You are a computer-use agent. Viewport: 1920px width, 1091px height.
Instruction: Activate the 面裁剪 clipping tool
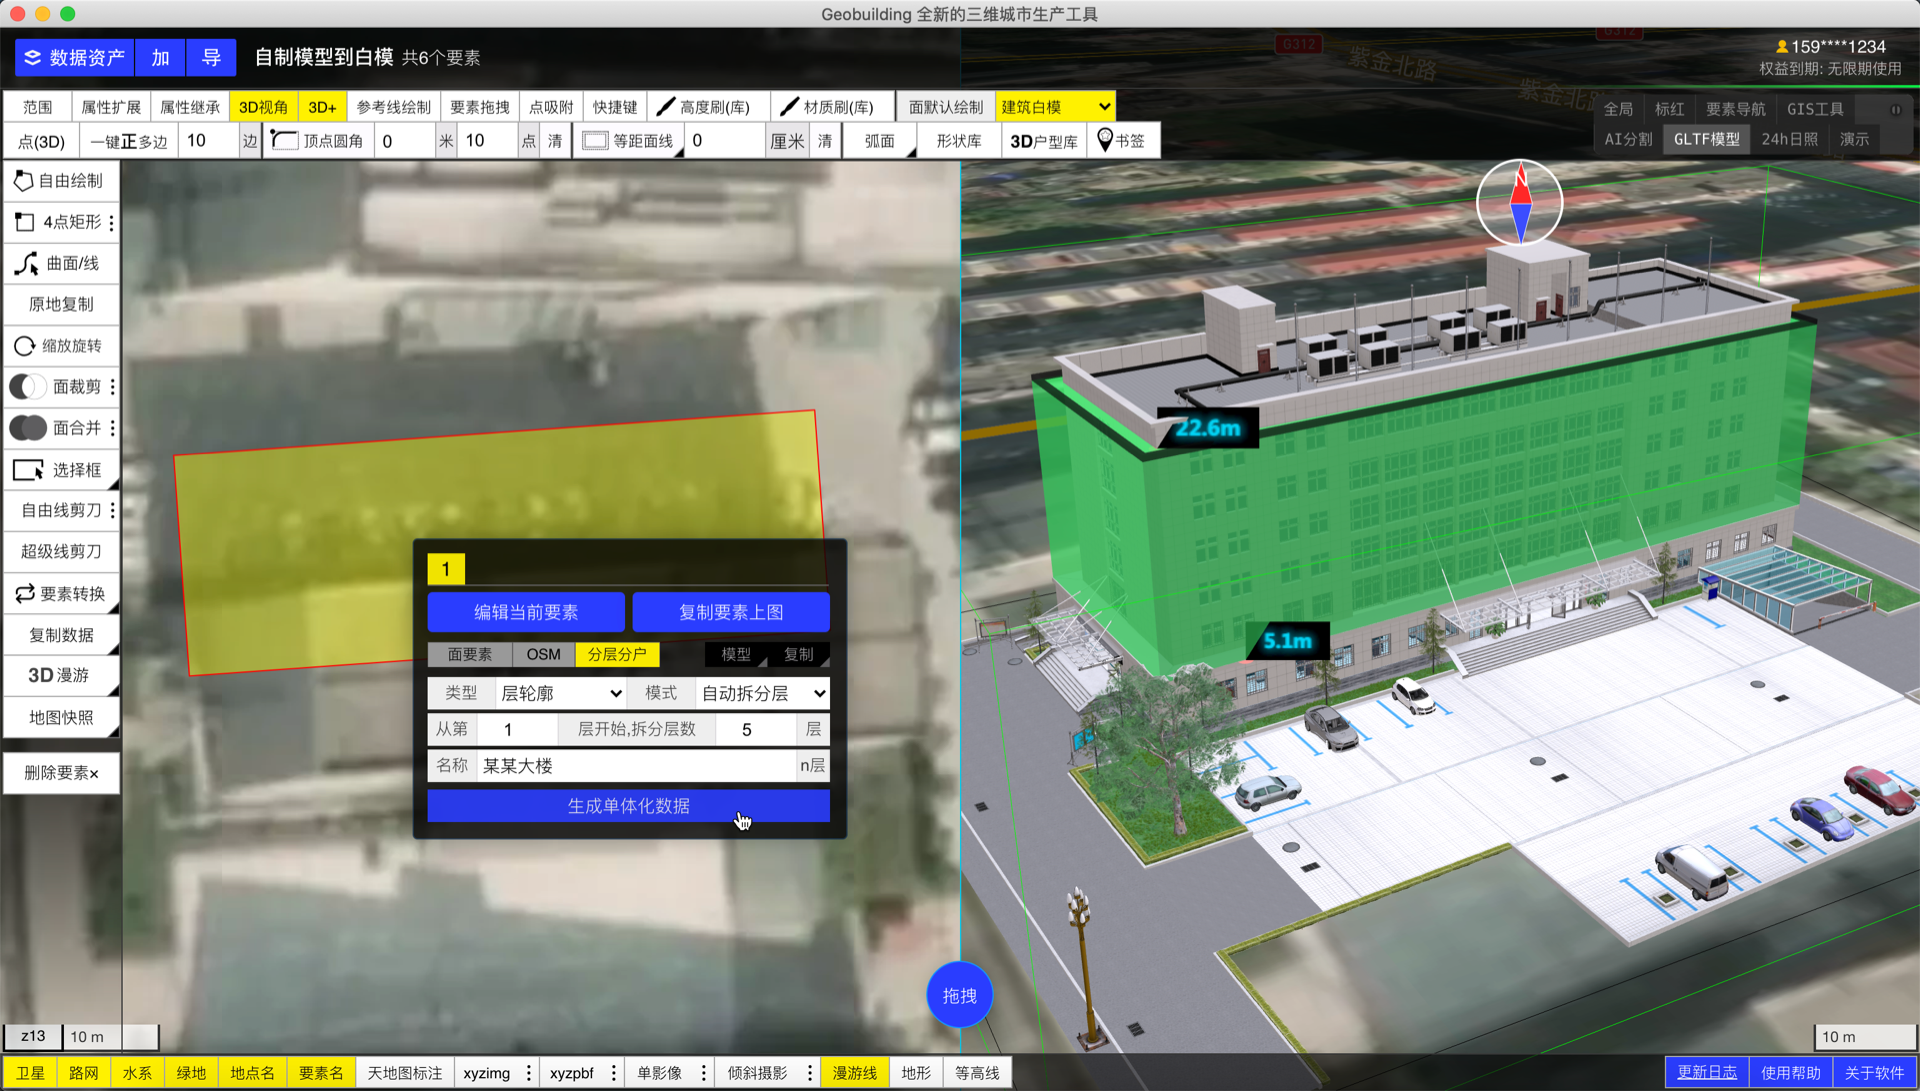click(56, 387)
